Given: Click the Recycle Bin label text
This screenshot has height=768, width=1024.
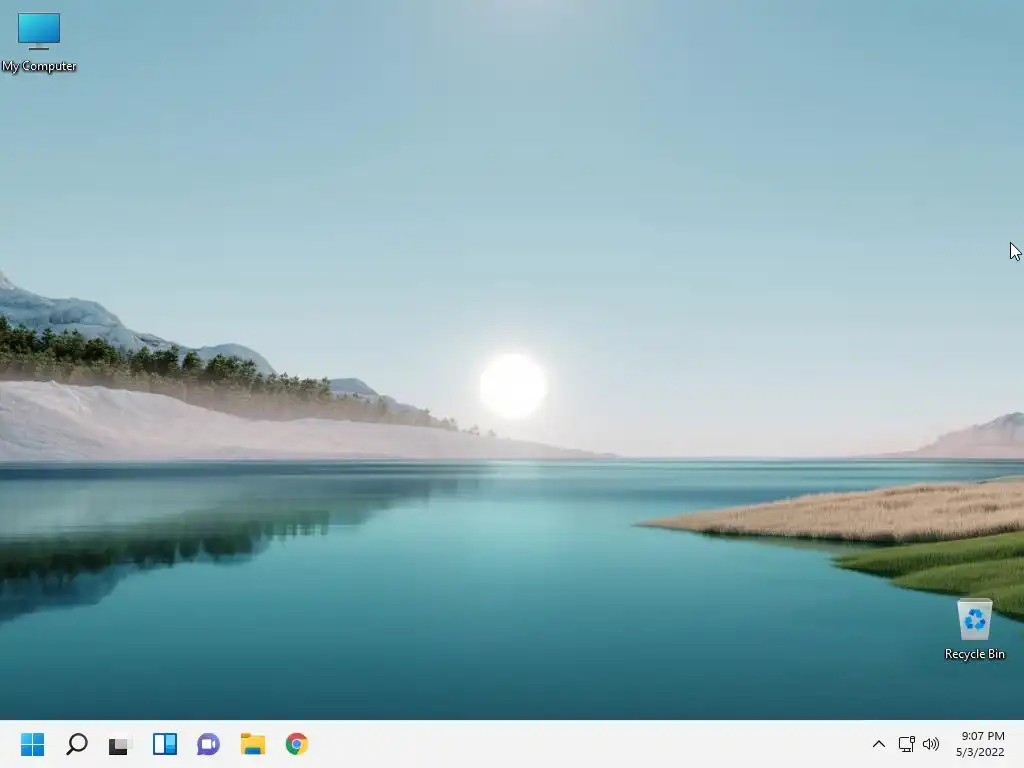Looking at the screenshot, I should point(974,654).
